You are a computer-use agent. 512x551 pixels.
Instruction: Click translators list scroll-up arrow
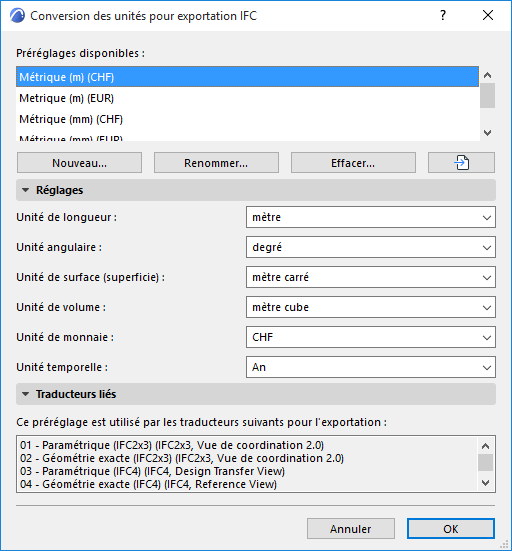coord(485,446)
